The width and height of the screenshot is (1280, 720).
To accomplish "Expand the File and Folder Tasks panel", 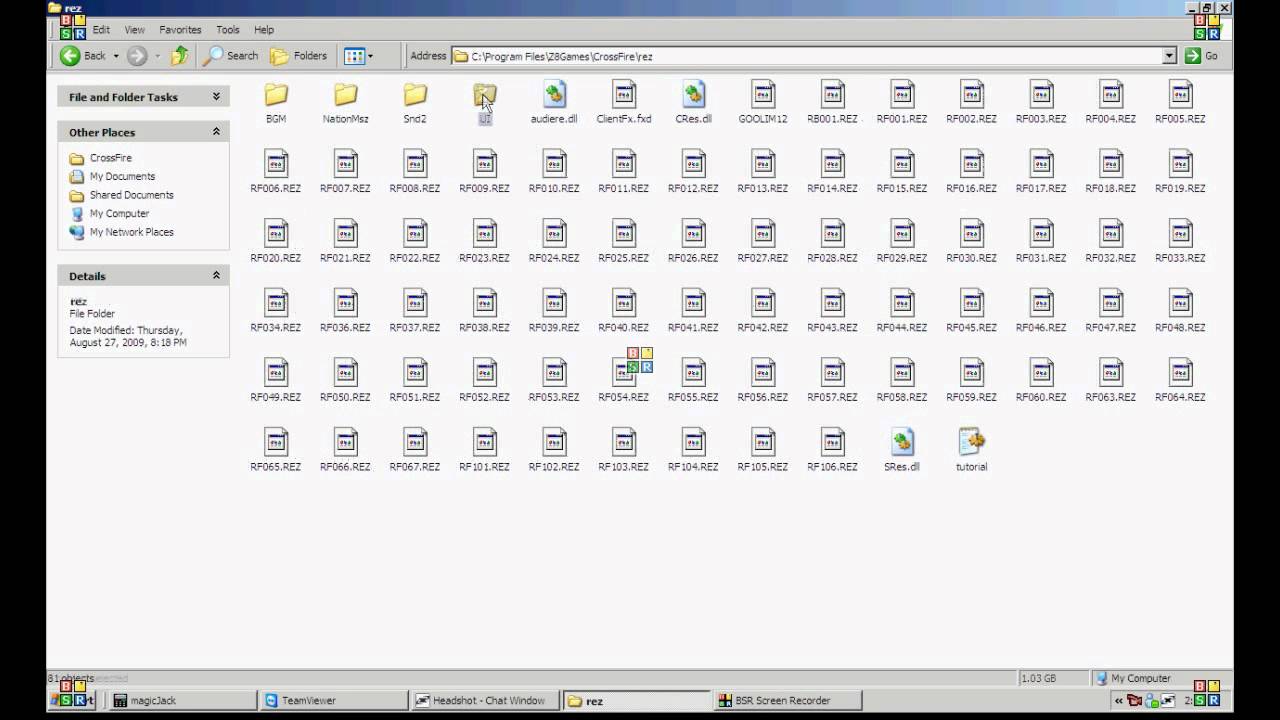I will pos(216,97).
